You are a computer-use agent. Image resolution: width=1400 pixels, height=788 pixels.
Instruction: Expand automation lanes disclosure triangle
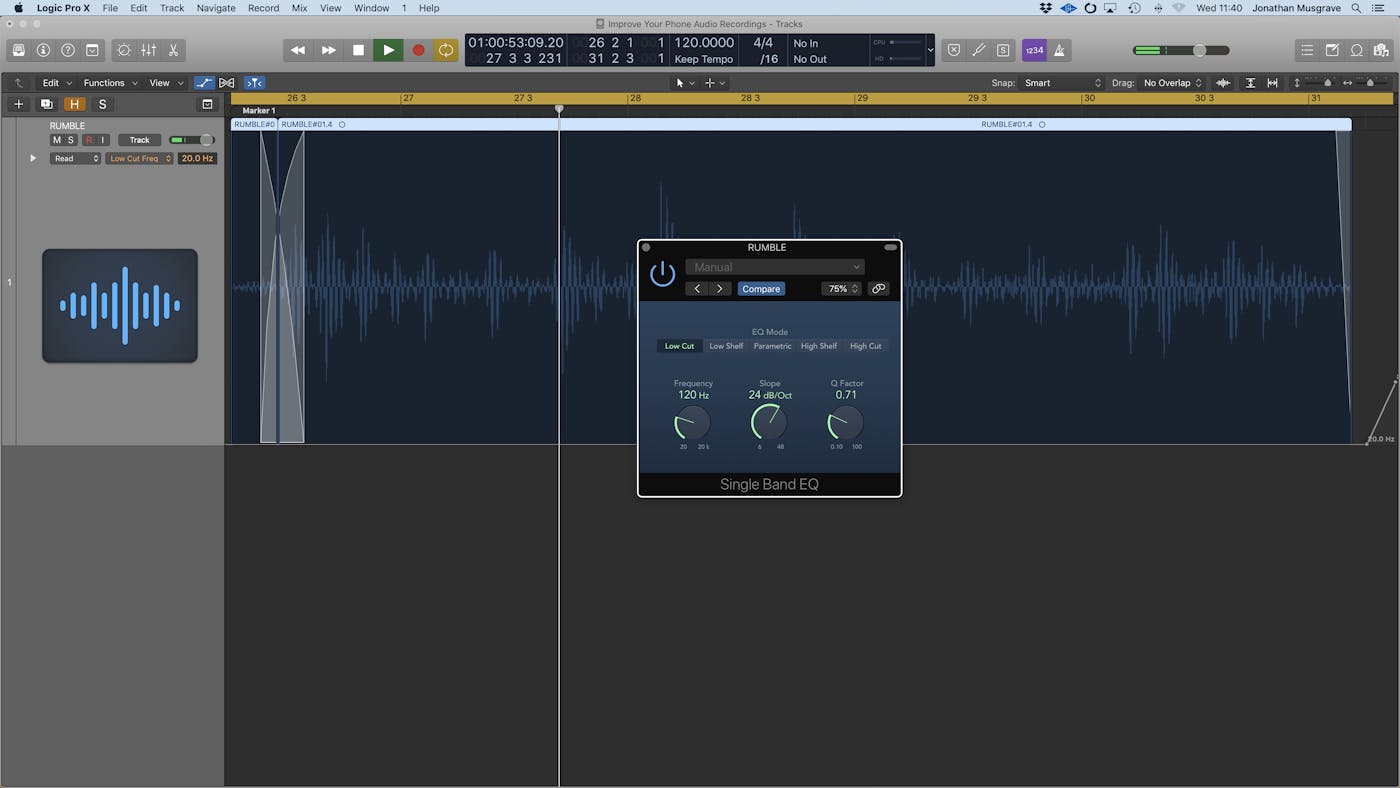33,158
